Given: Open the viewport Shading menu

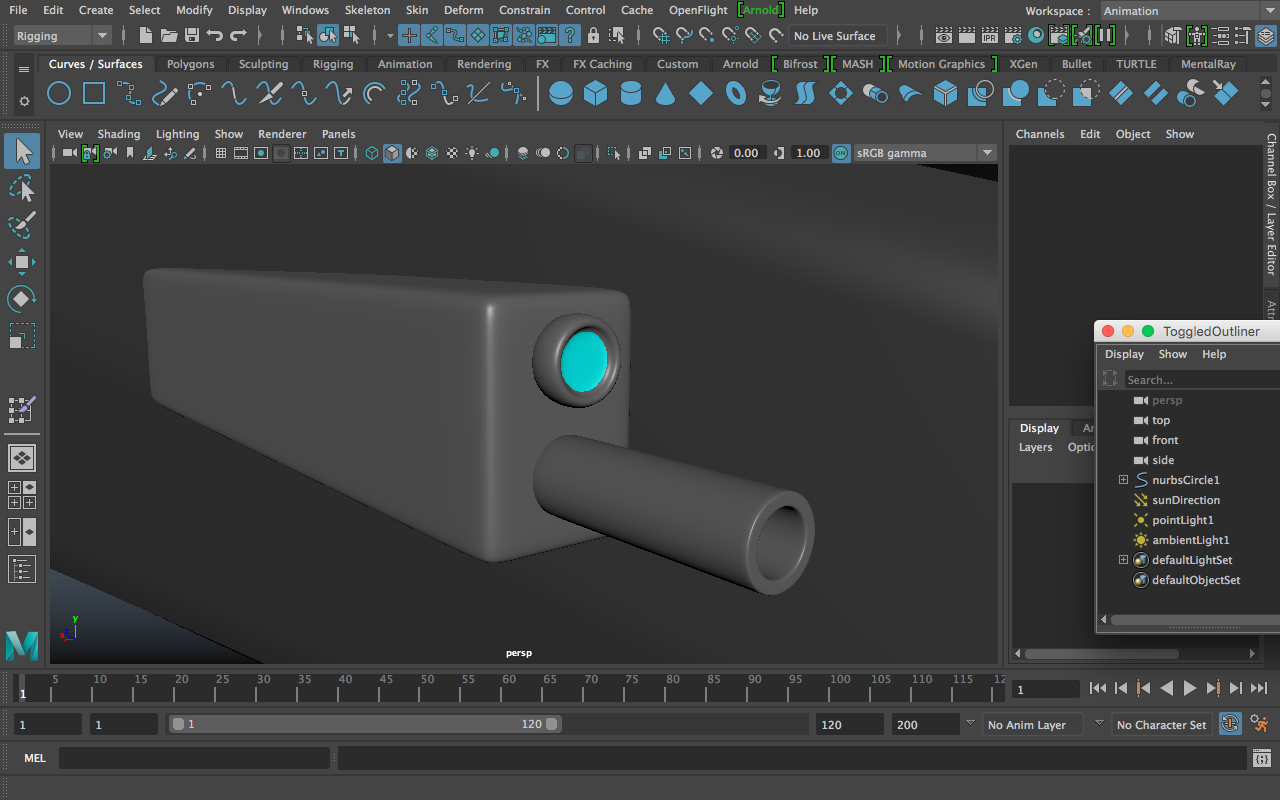Looking at the screenshot, I should (119, 134).
